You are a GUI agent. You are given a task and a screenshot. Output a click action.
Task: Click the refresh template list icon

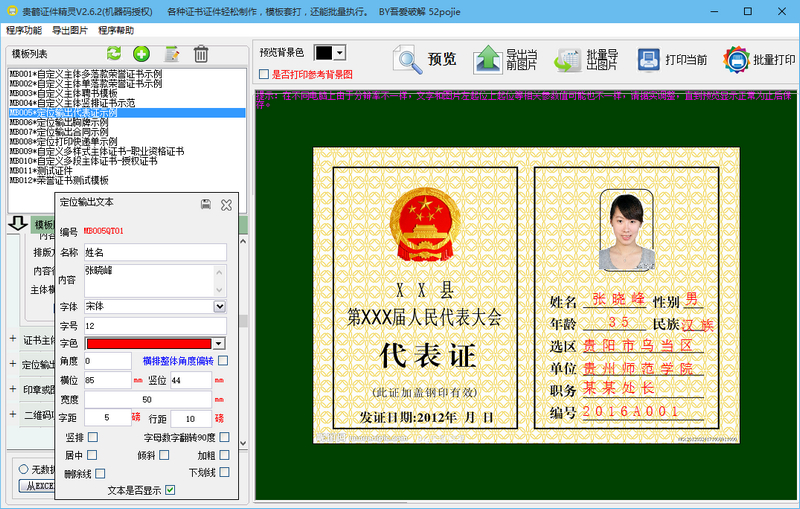pyautogui.click(x=114, y=54)
